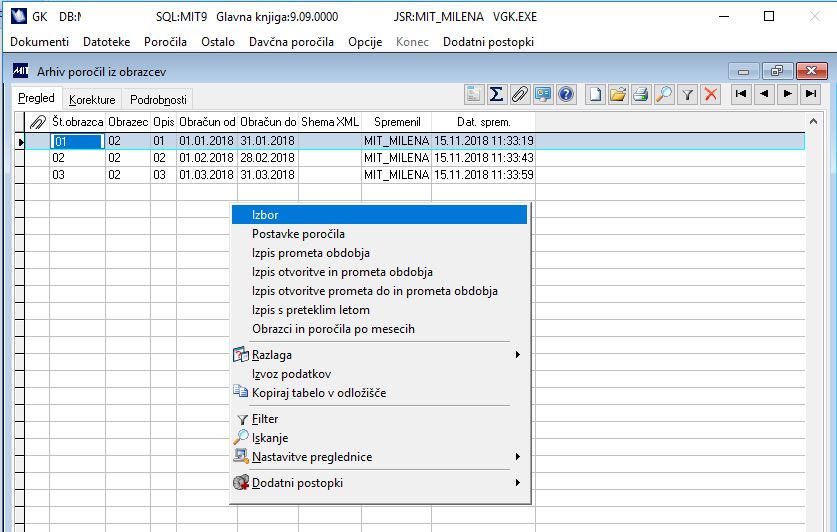Click the 28.02.2018 Obračun do cell
Viewport: 837px width, 532px height.
coord(267,158)
